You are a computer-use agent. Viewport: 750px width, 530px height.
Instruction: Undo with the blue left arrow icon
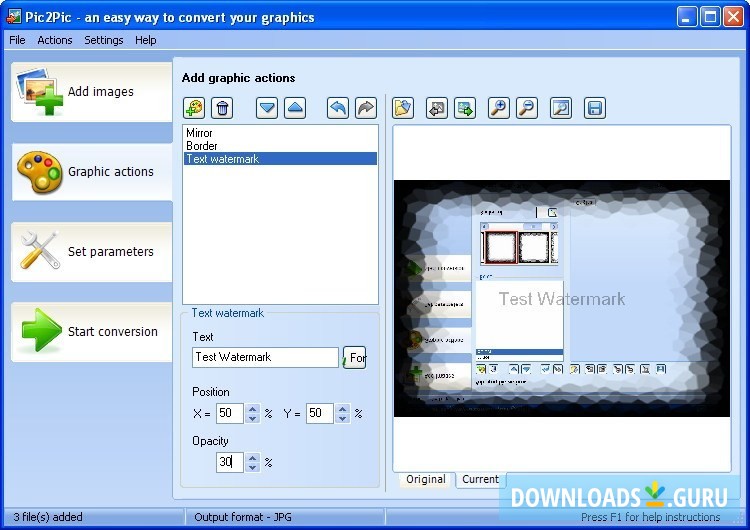[338, 108]
